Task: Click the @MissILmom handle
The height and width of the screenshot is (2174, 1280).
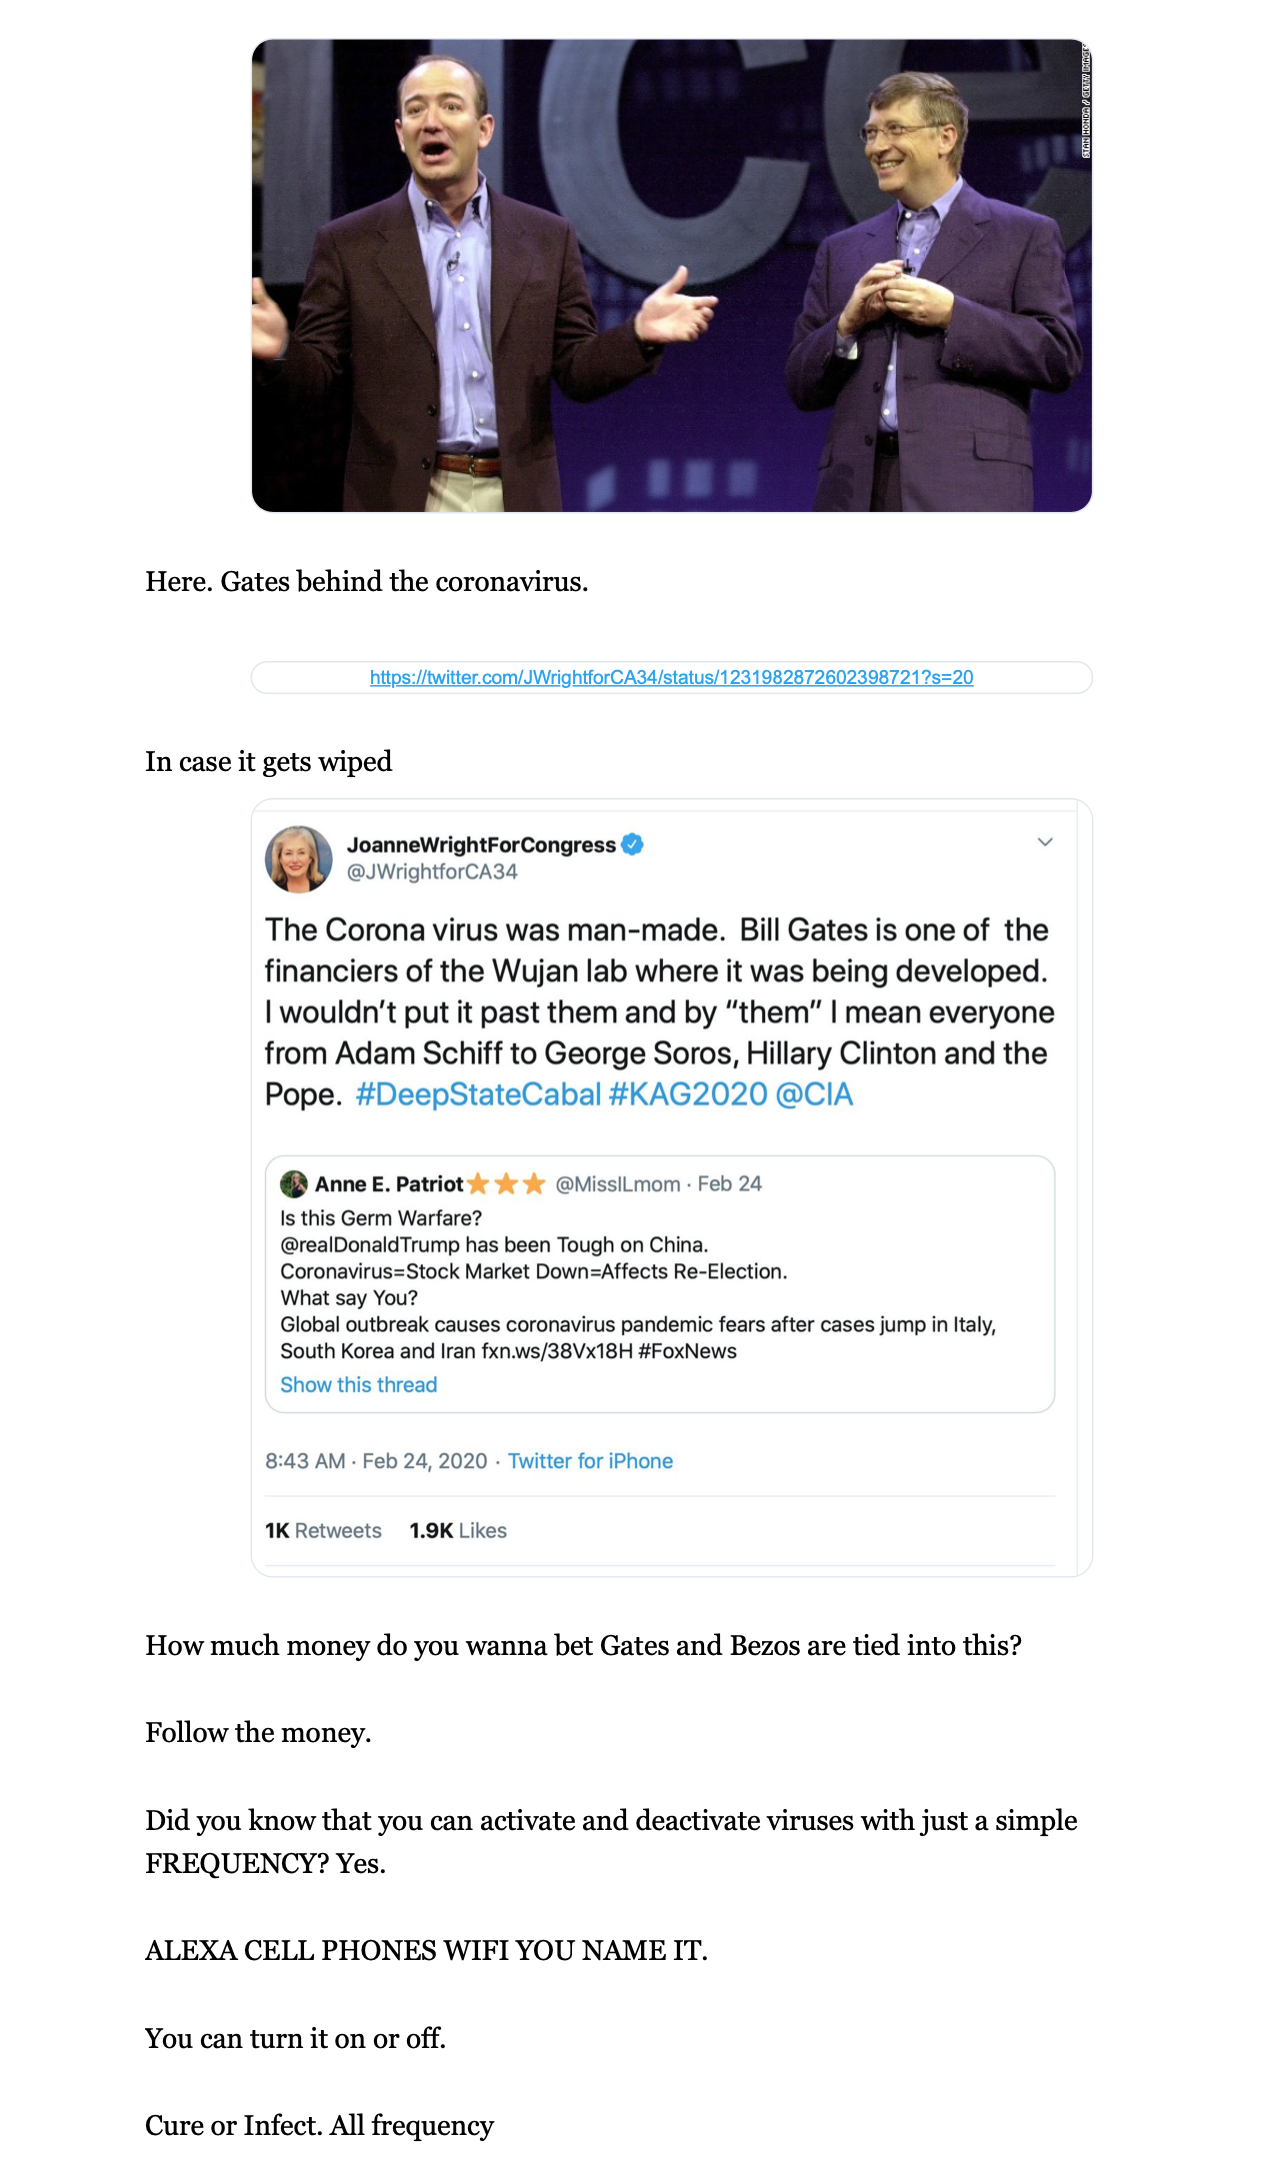Action: (618, 1184)
